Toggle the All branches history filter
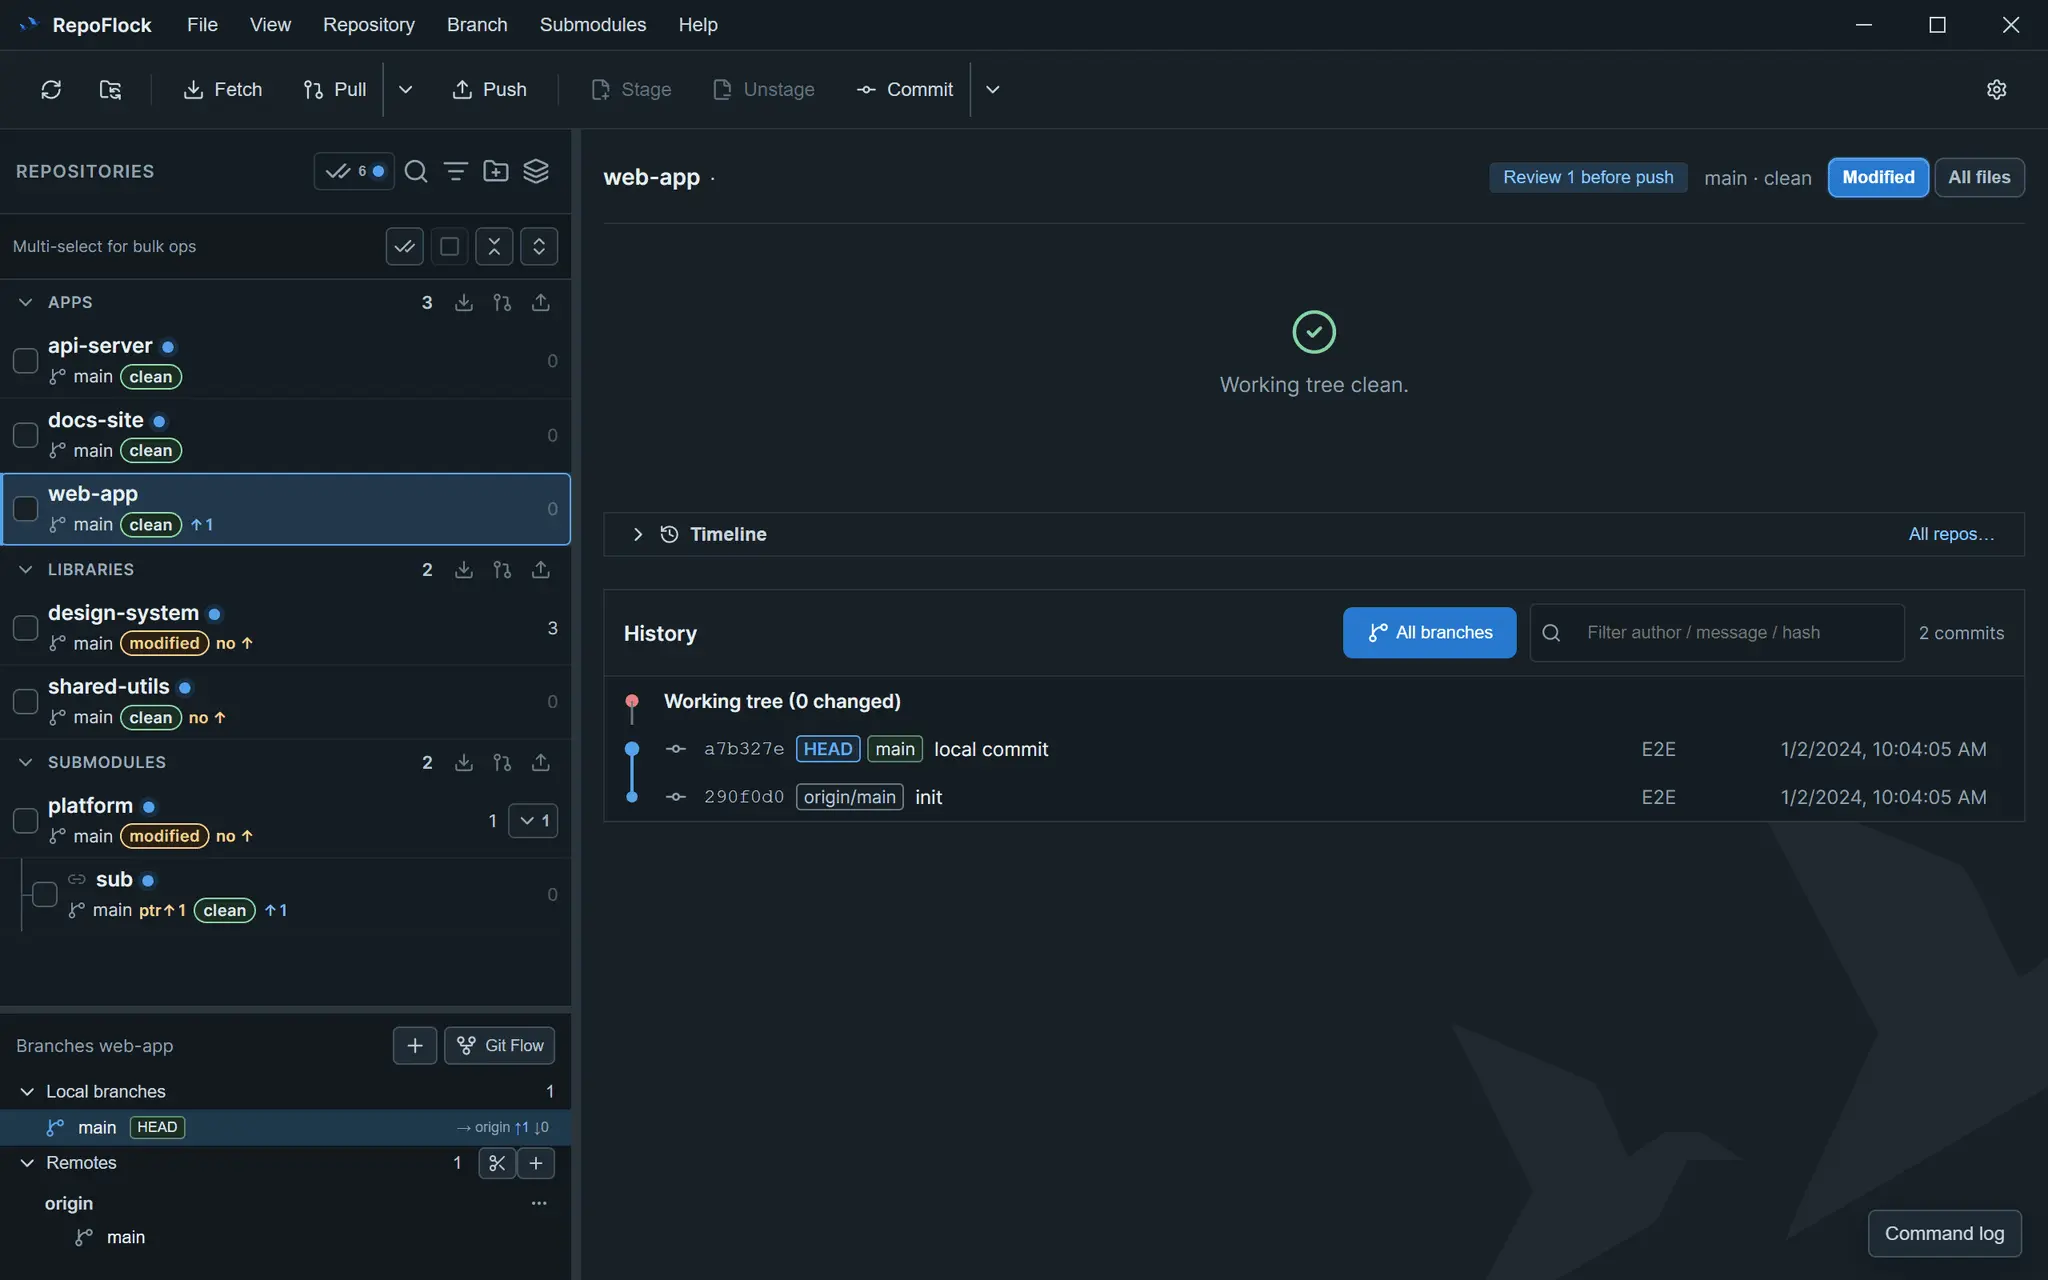This screenshot has width=2048, height=1280. pos(1429,633)
